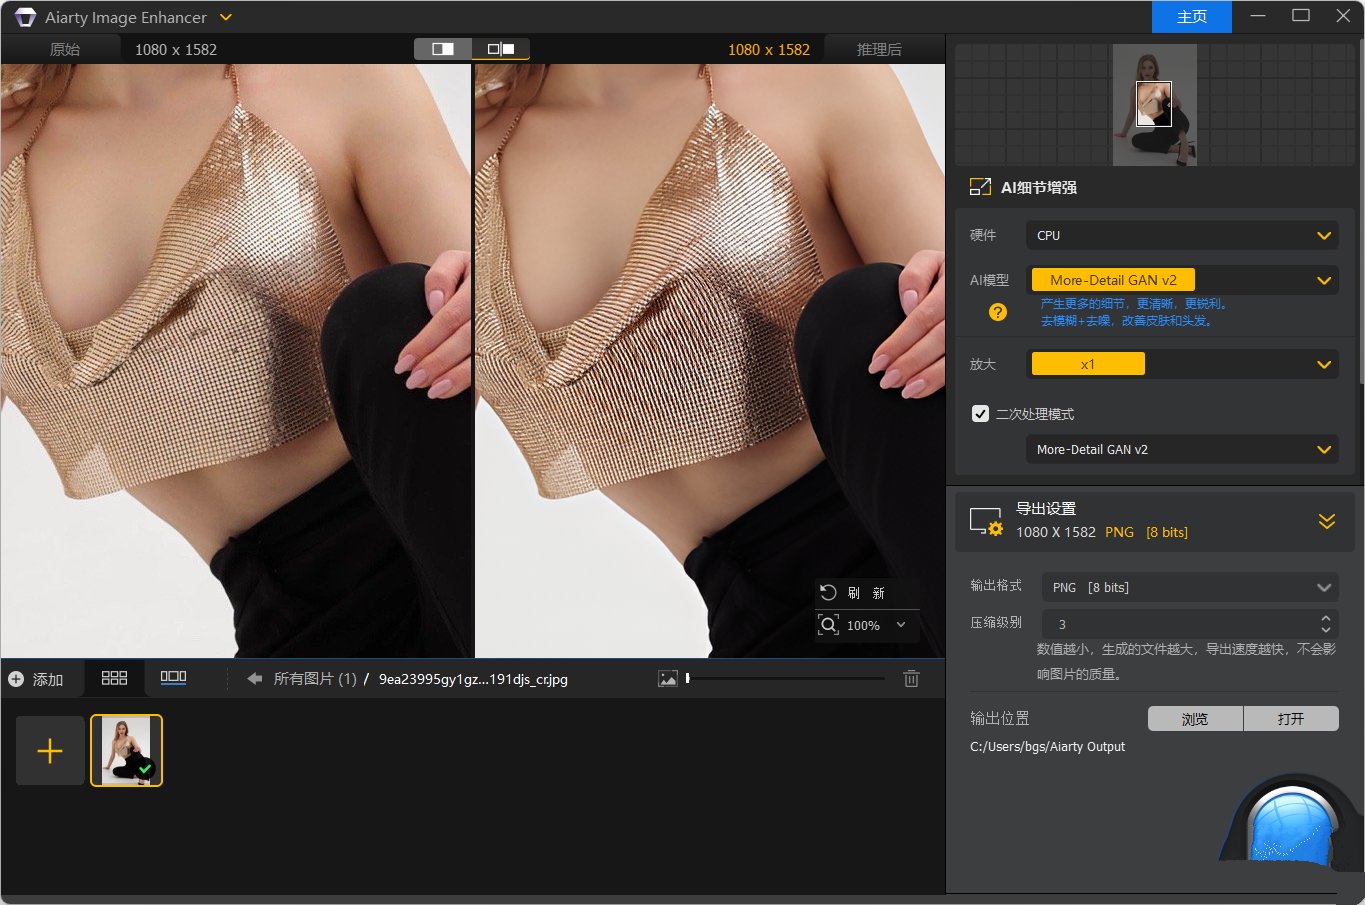Click the yellow 1080 x 1582 output resolution label
This screenshot has width=1365, height=905.
pyautogui.click(x=769, y=49)
